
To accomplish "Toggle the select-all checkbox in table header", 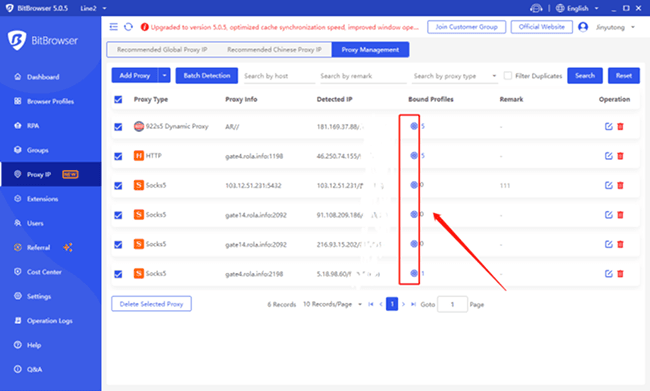I will pyautogui.click(x=118, y=100).
